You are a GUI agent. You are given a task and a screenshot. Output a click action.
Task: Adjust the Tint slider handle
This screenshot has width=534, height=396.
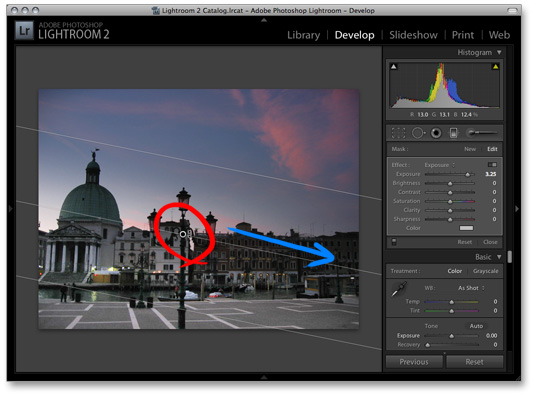click(x=452, y=311)
